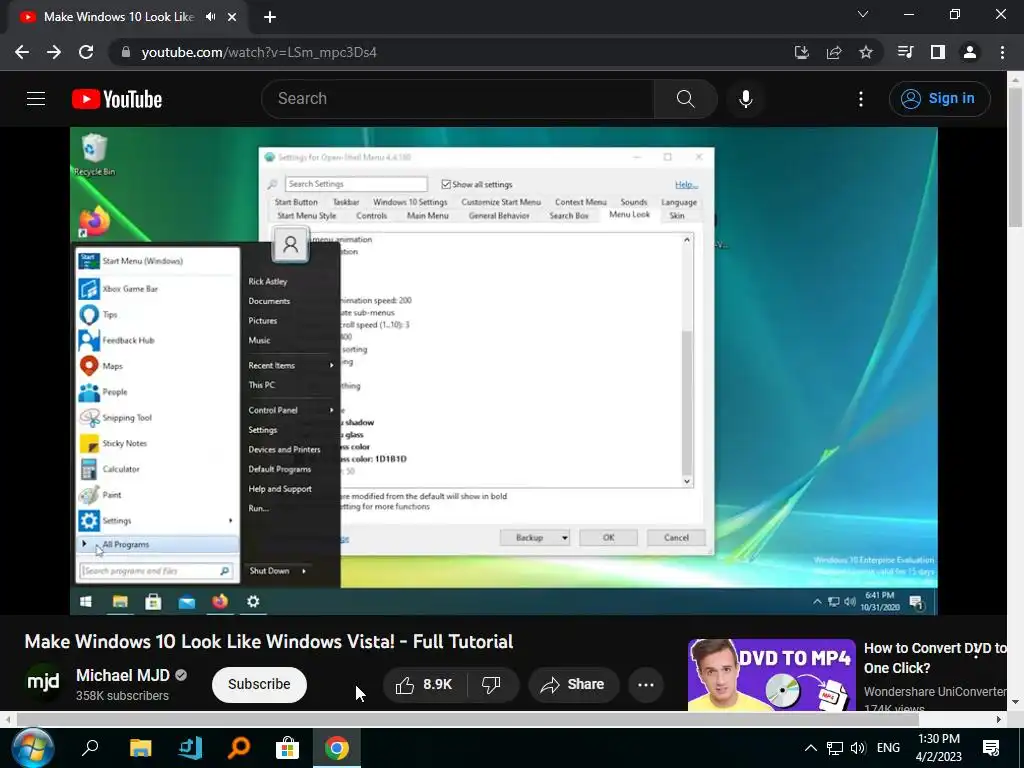Open network tray icon
The image size is (1024, 768).
tap(835, 748)
